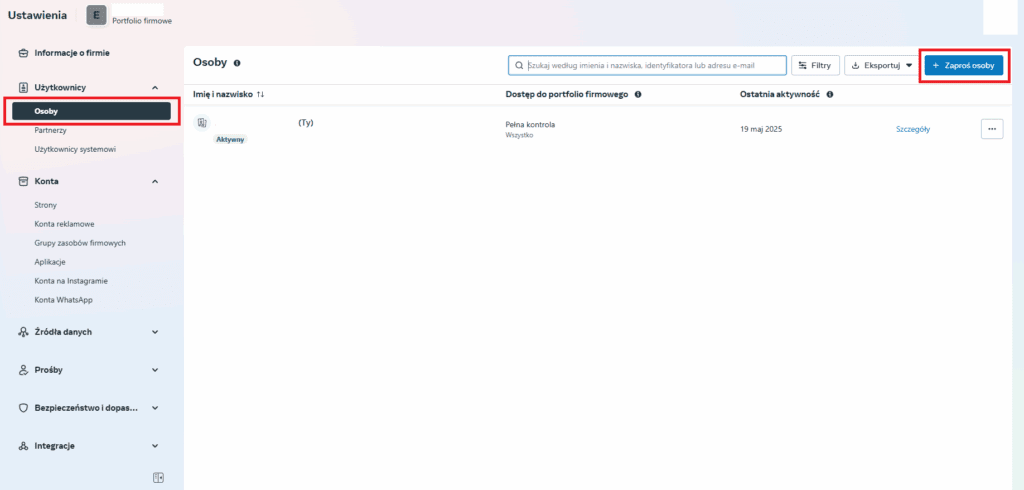The height and width of the screenshot is (490, 1024).
Task: Open Aplikacje under Konta
Action: click(50, 262)
